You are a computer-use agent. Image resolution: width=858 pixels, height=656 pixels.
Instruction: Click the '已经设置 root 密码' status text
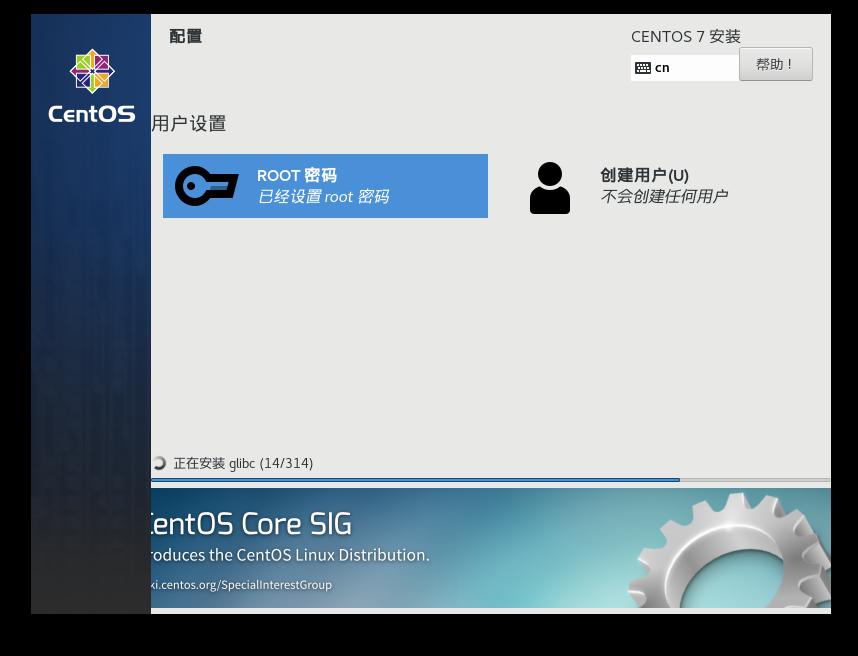323,196
